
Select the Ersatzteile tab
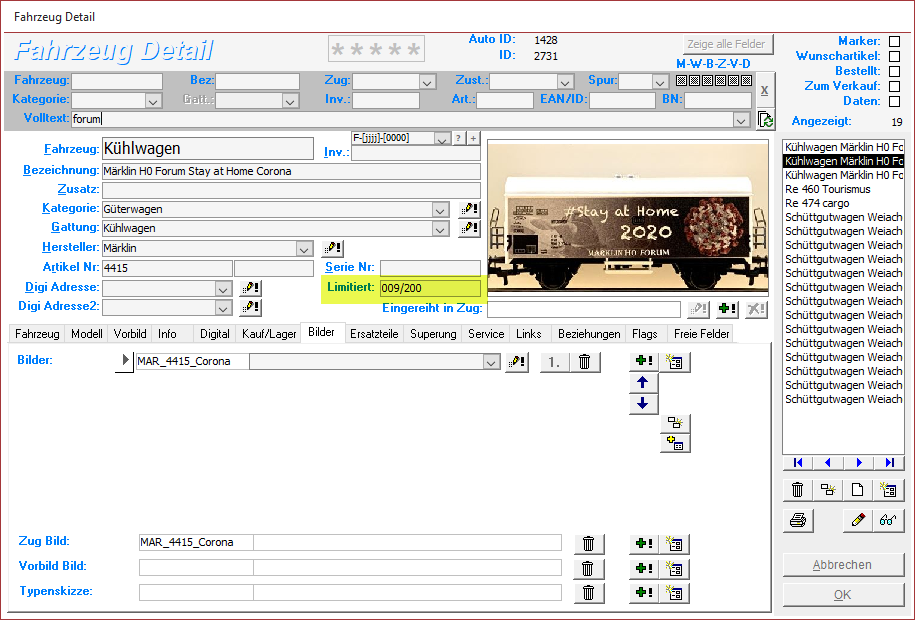coord(374,334)
